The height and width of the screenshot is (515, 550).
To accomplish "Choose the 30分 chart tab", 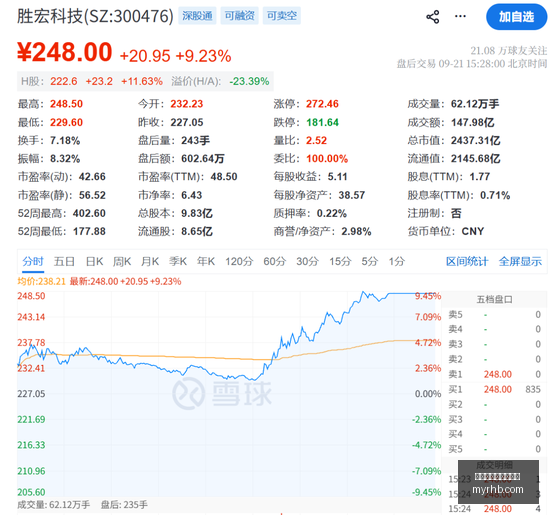I will pyautogui.click(x=307, y=261).
